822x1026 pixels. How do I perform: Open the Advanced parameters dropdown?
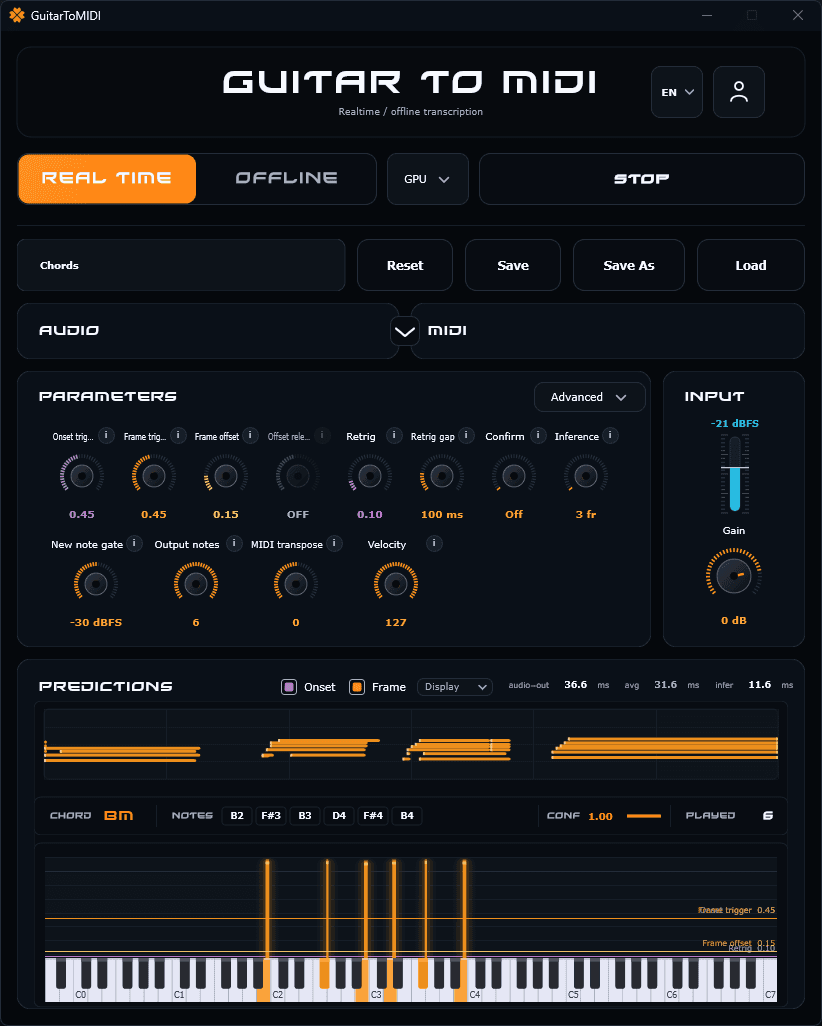[x=589, y=397]
